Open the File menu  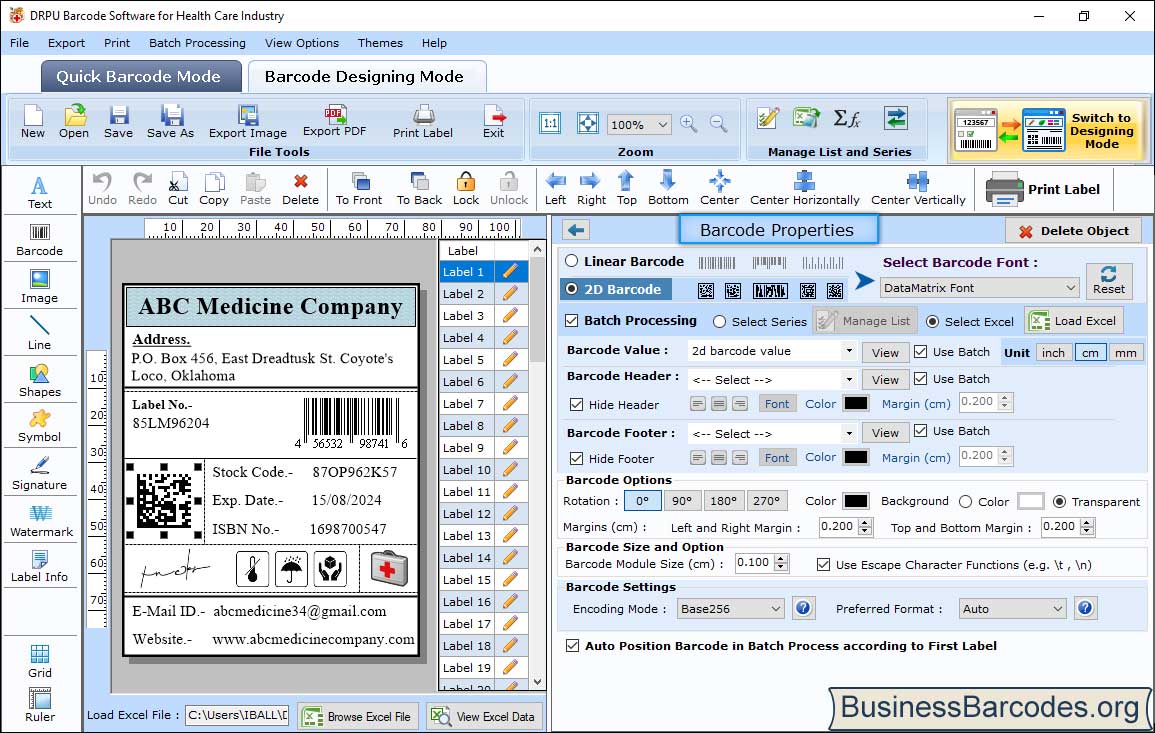click(19, 43)
